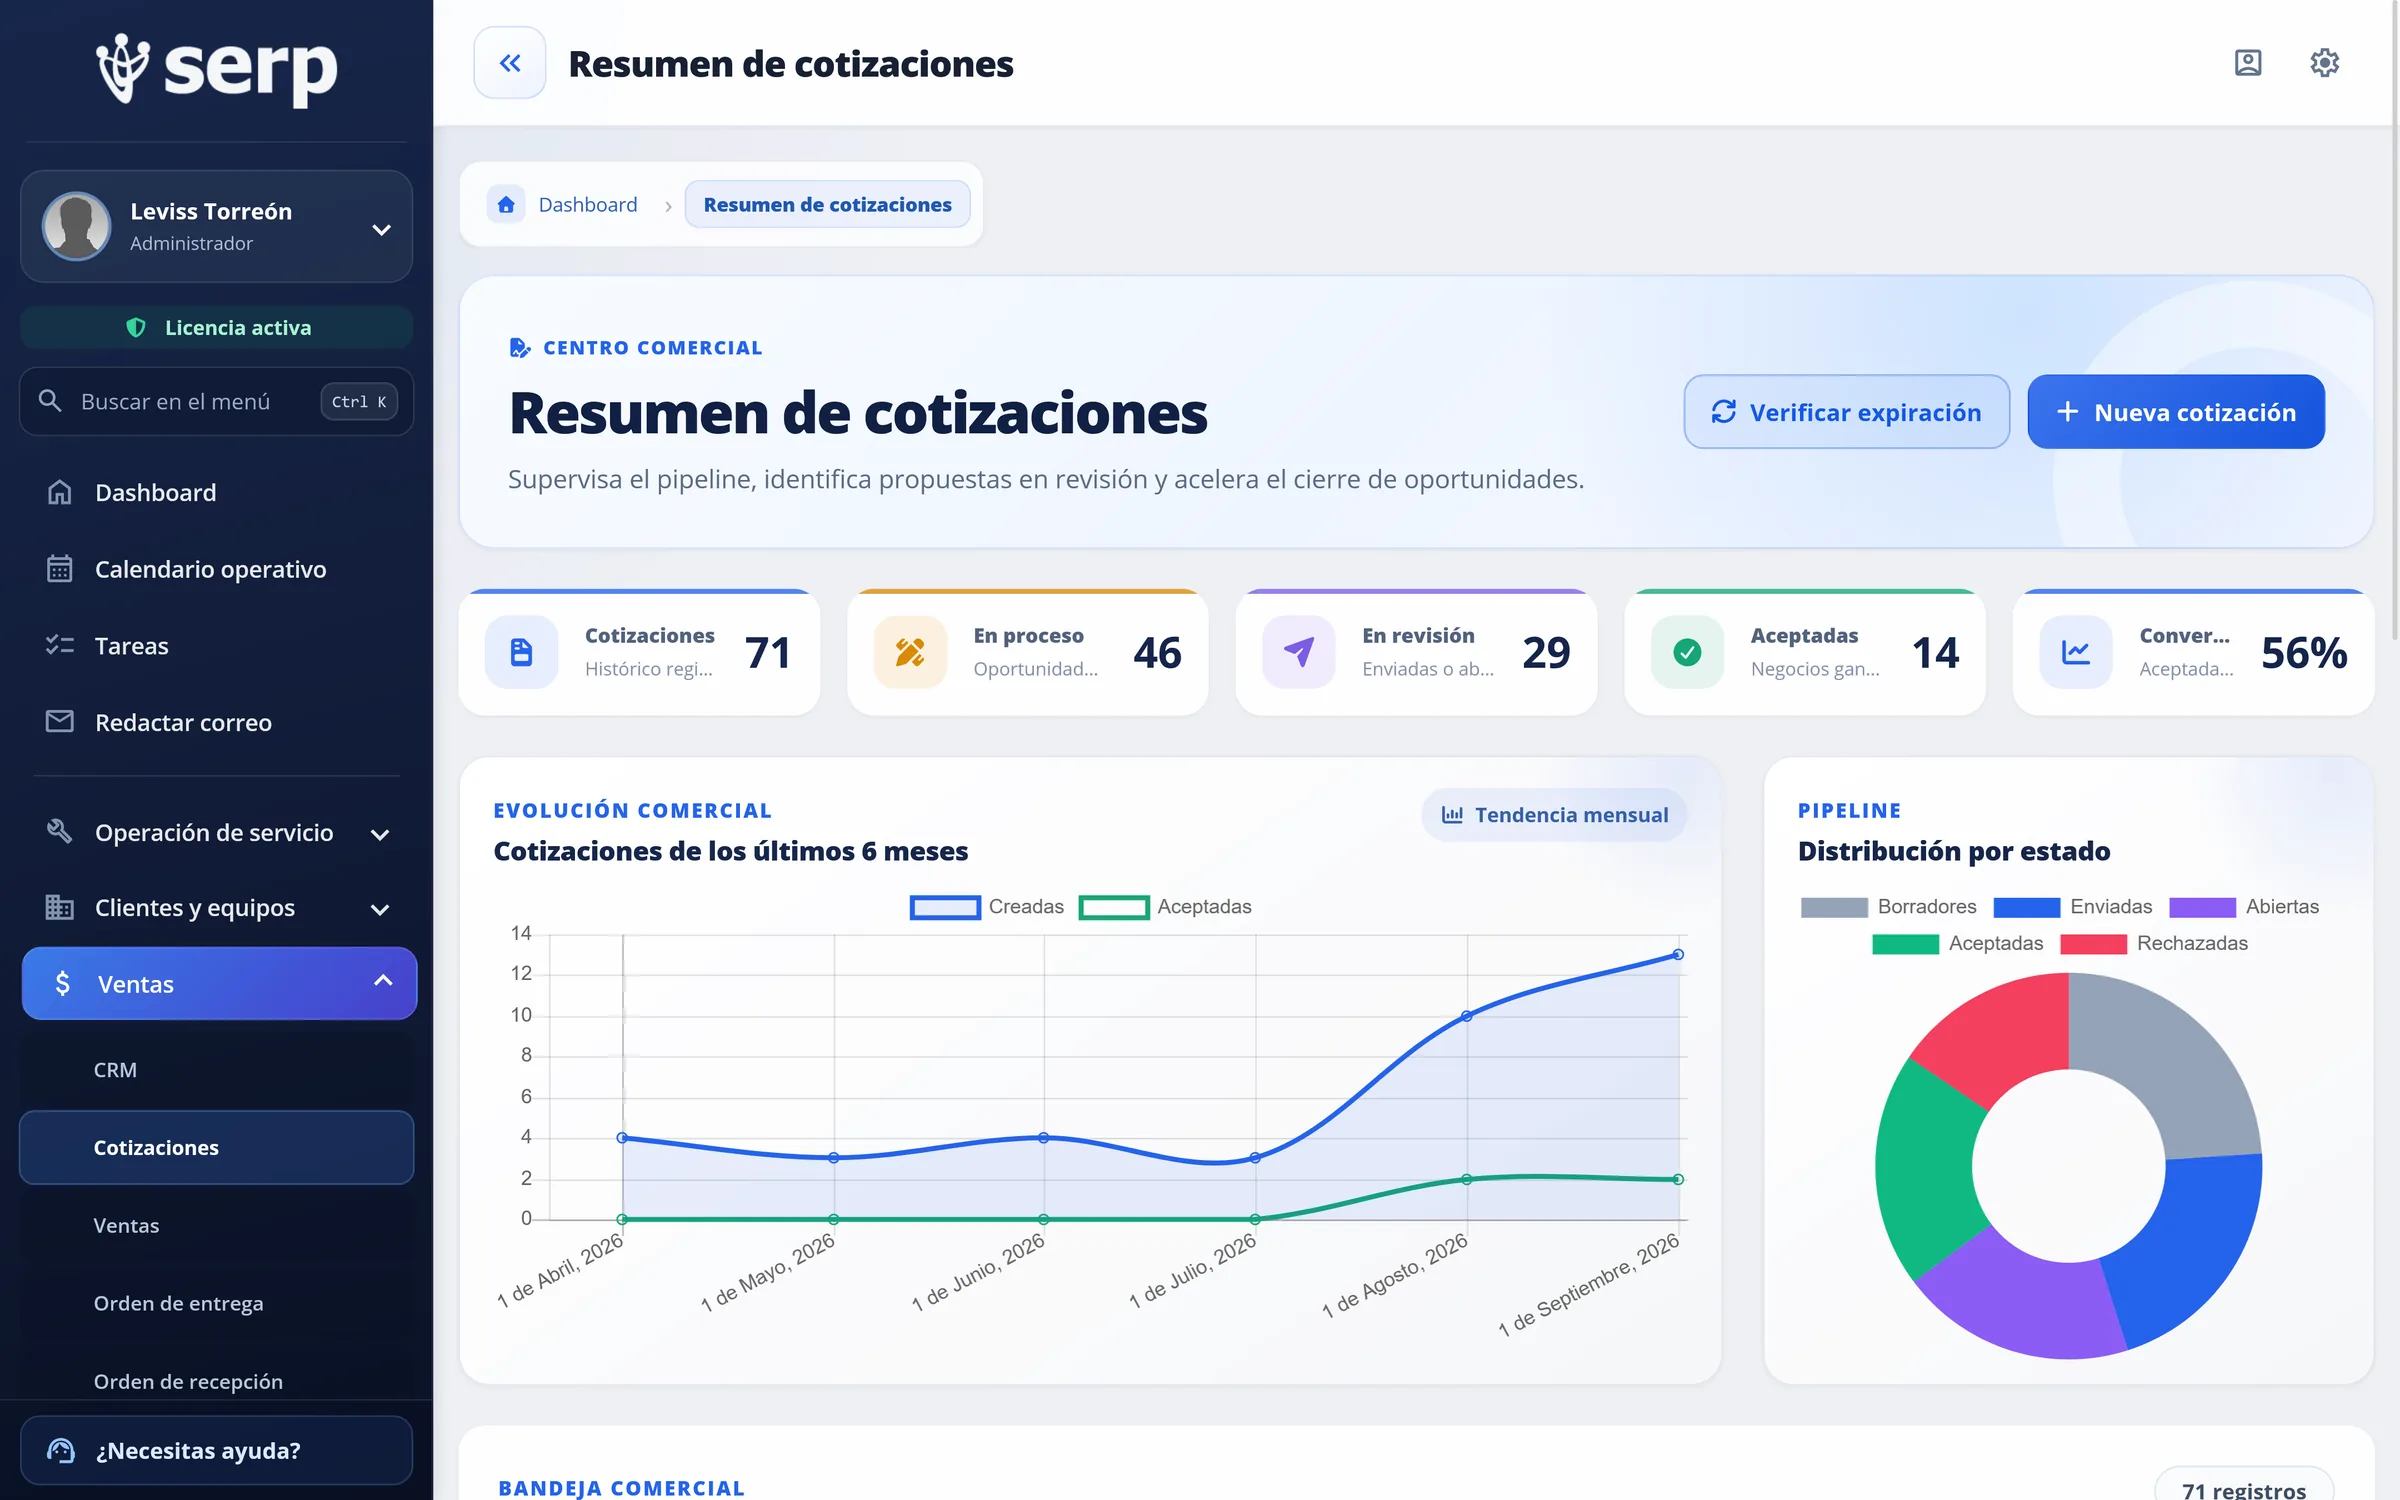The width and height of the screenshot is (2400, 1500).
Task: Click Tendencia mensual badge
Action: tap(1554, 815)
